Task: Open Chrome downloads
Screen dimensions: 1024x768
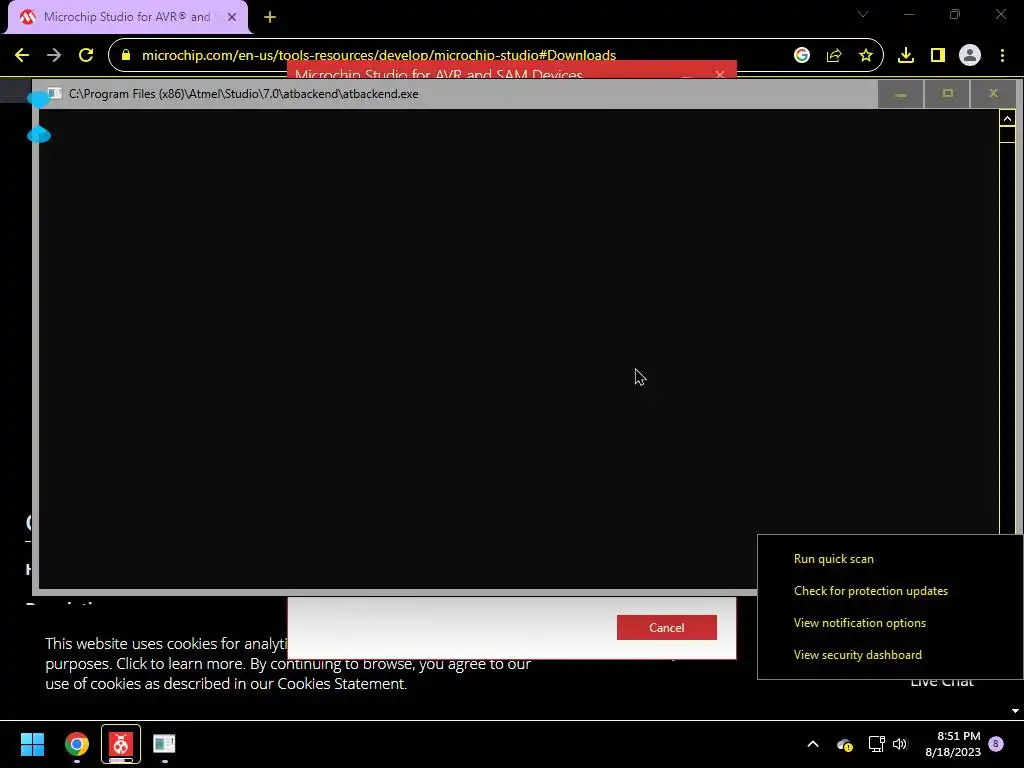Action: [906, 56]
